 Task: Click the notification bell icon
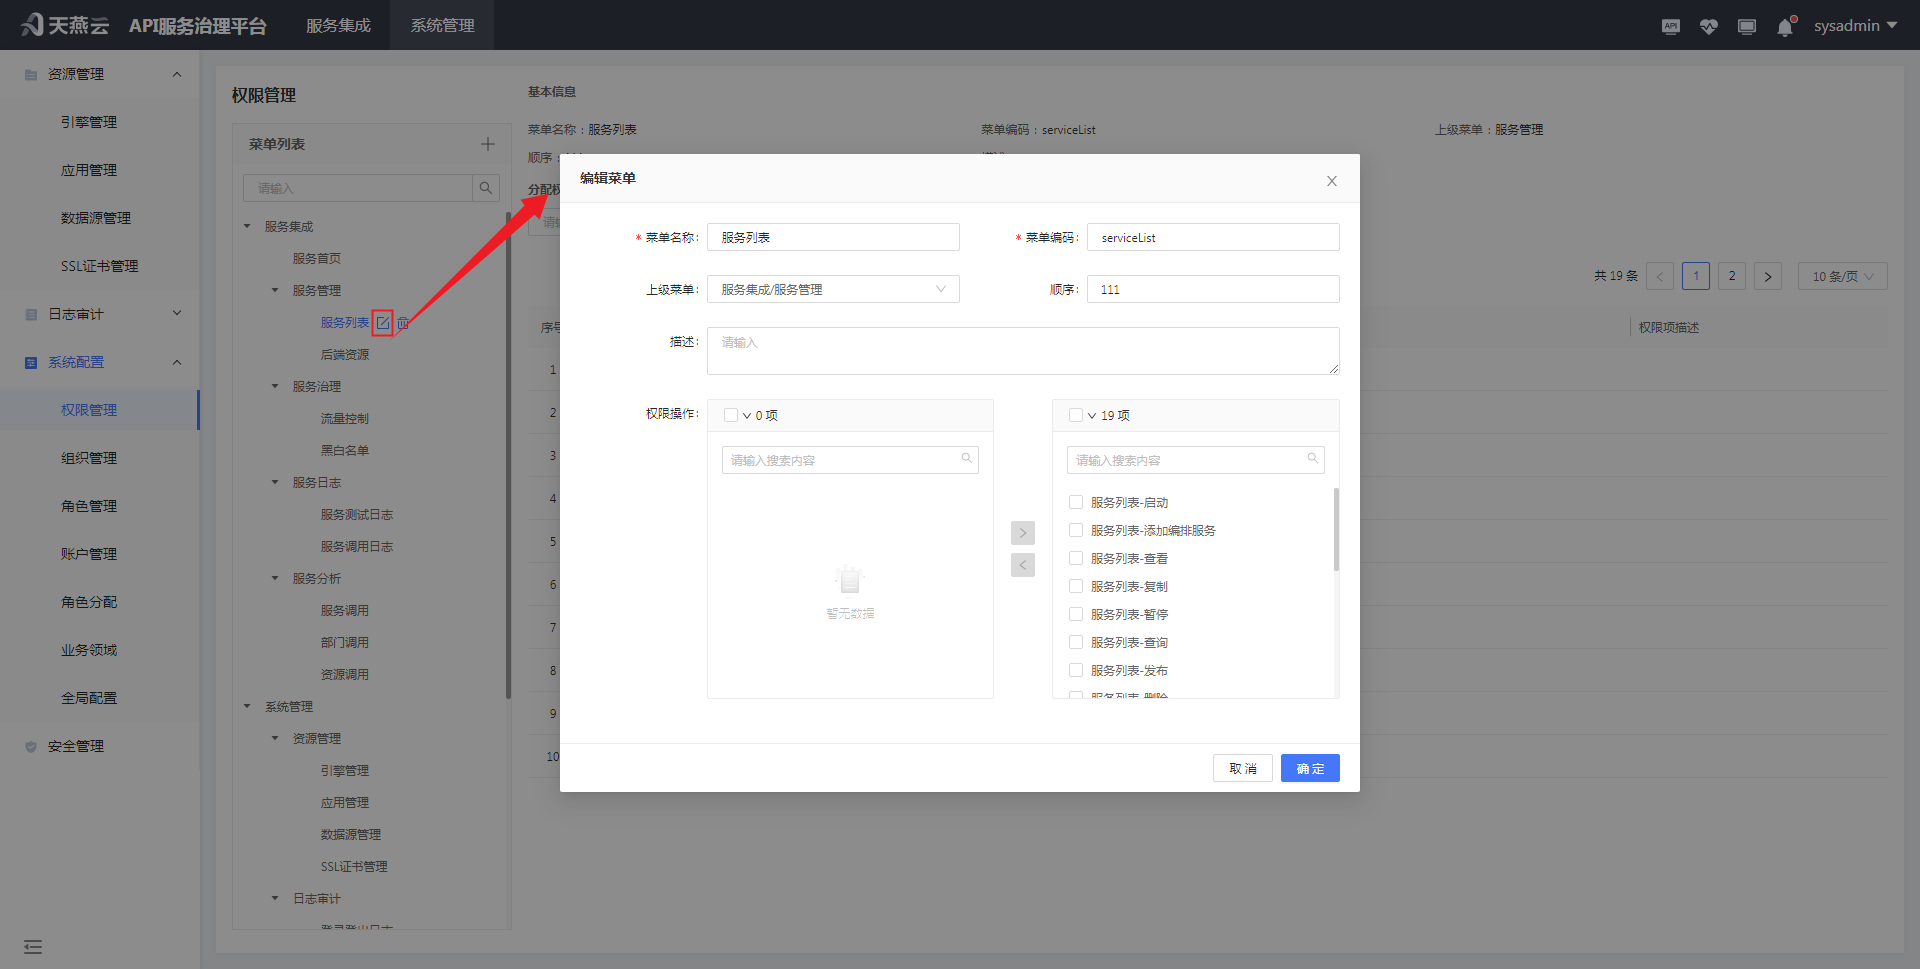point(1785,27)
